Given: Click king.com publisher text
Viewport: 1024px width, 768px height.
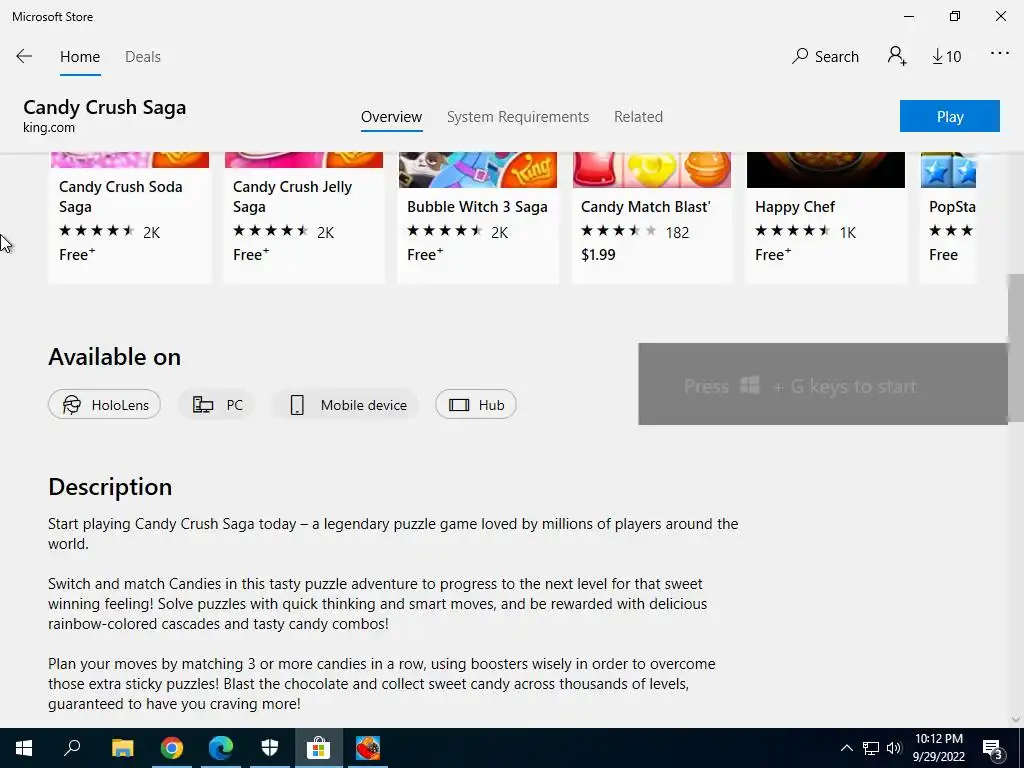Looking at the screenshot, I should click(x=49, y=128).
